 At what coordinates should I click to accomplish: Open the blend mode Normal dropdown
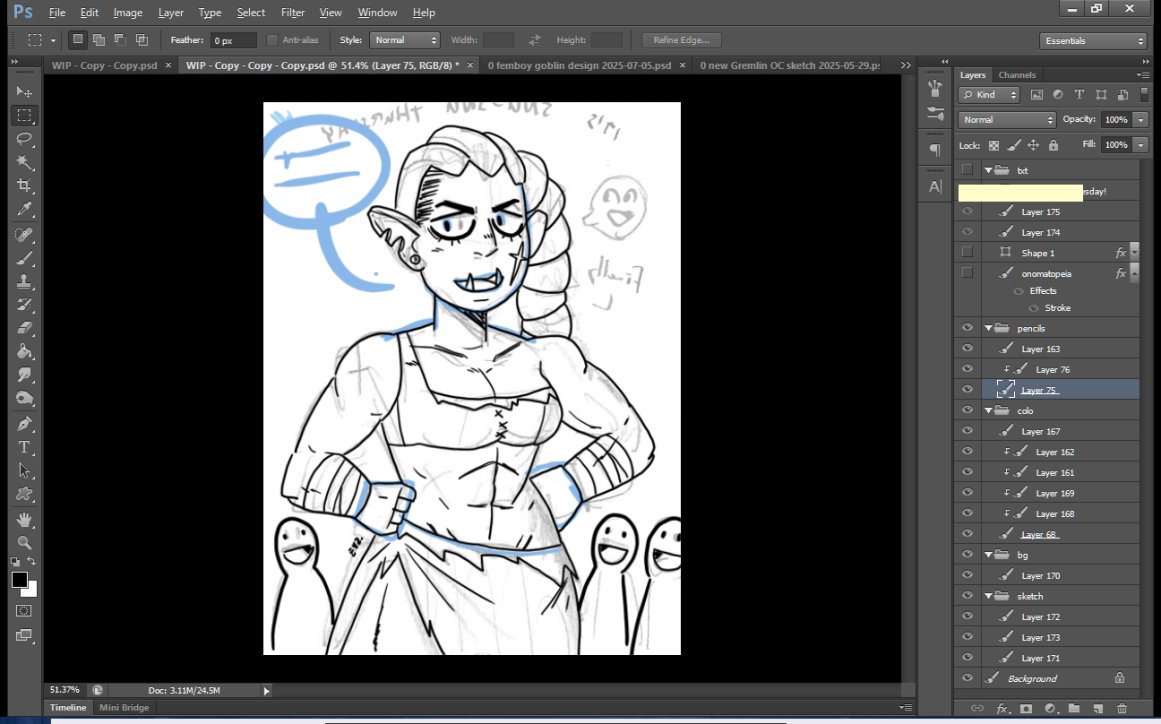tap(1007, 120)
